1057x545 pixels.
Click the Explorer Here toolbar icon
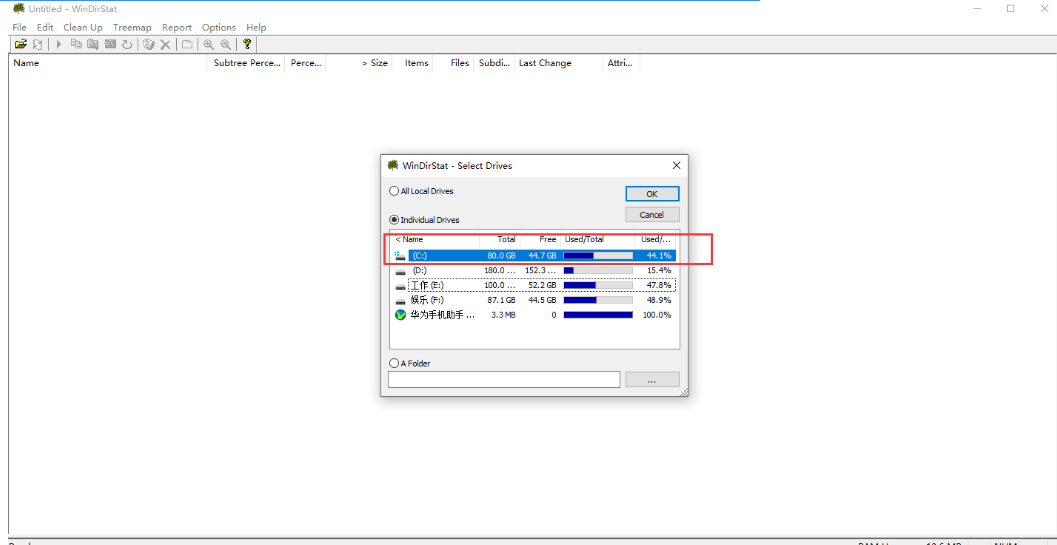pos(93,44)
